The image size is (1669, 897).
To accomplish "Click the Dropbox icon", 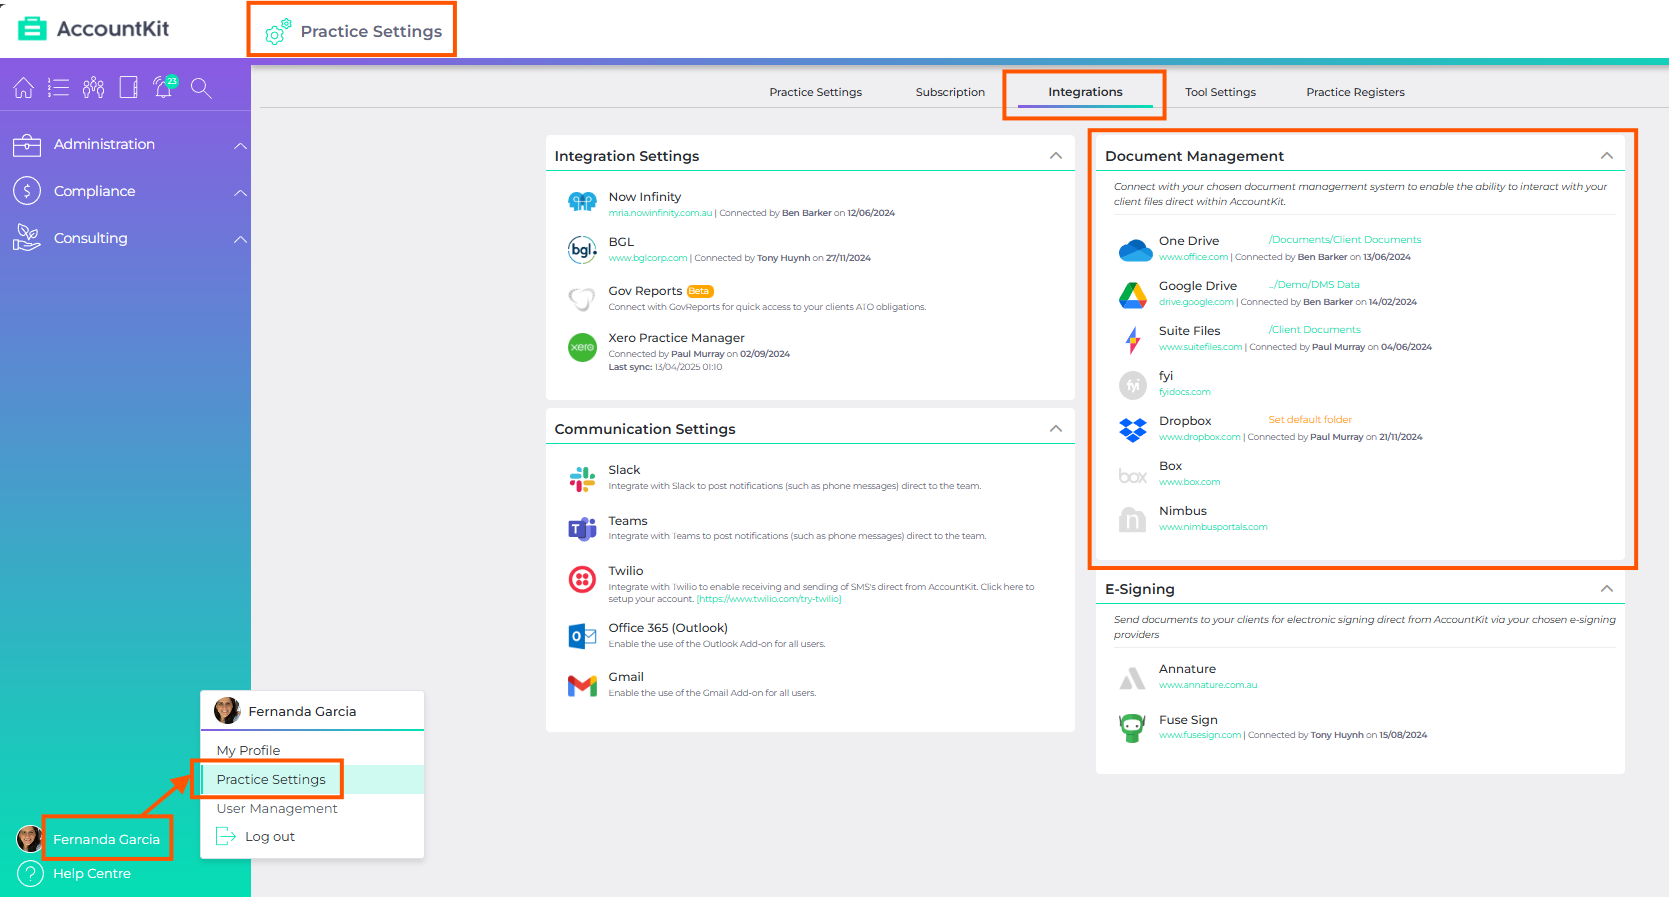I will coord(1132,430).
